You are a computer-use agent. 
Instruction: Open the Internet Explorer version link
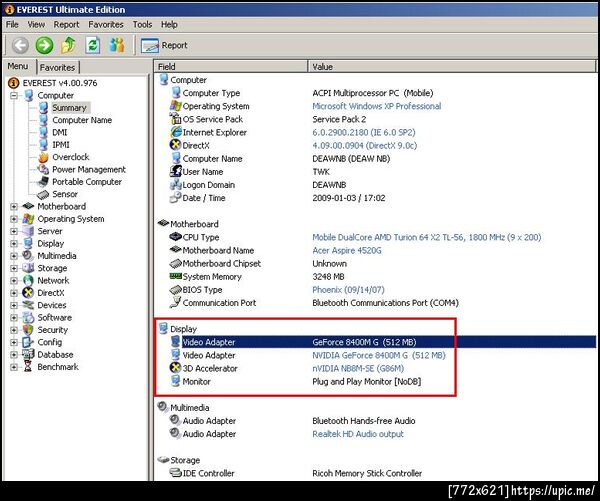[364, 132]
